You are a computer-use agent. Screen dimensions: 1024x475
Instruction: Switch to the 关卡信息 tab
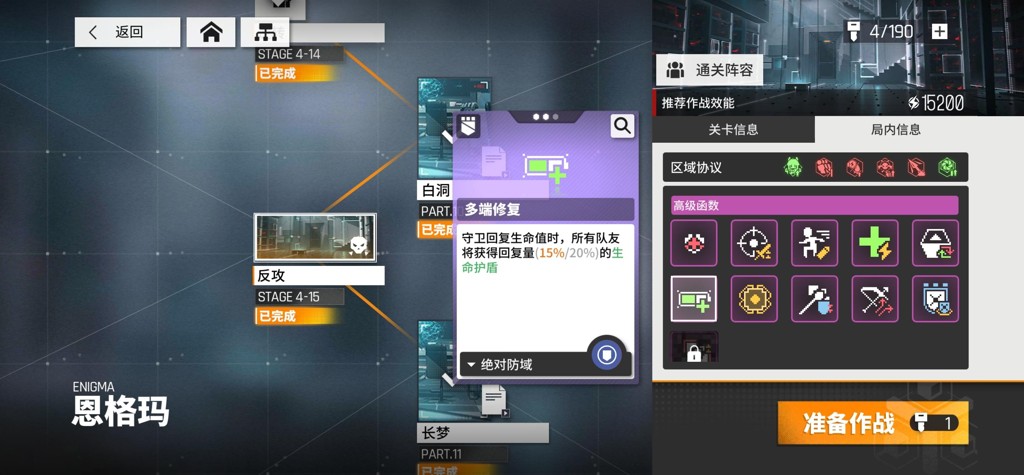[733, 129]
